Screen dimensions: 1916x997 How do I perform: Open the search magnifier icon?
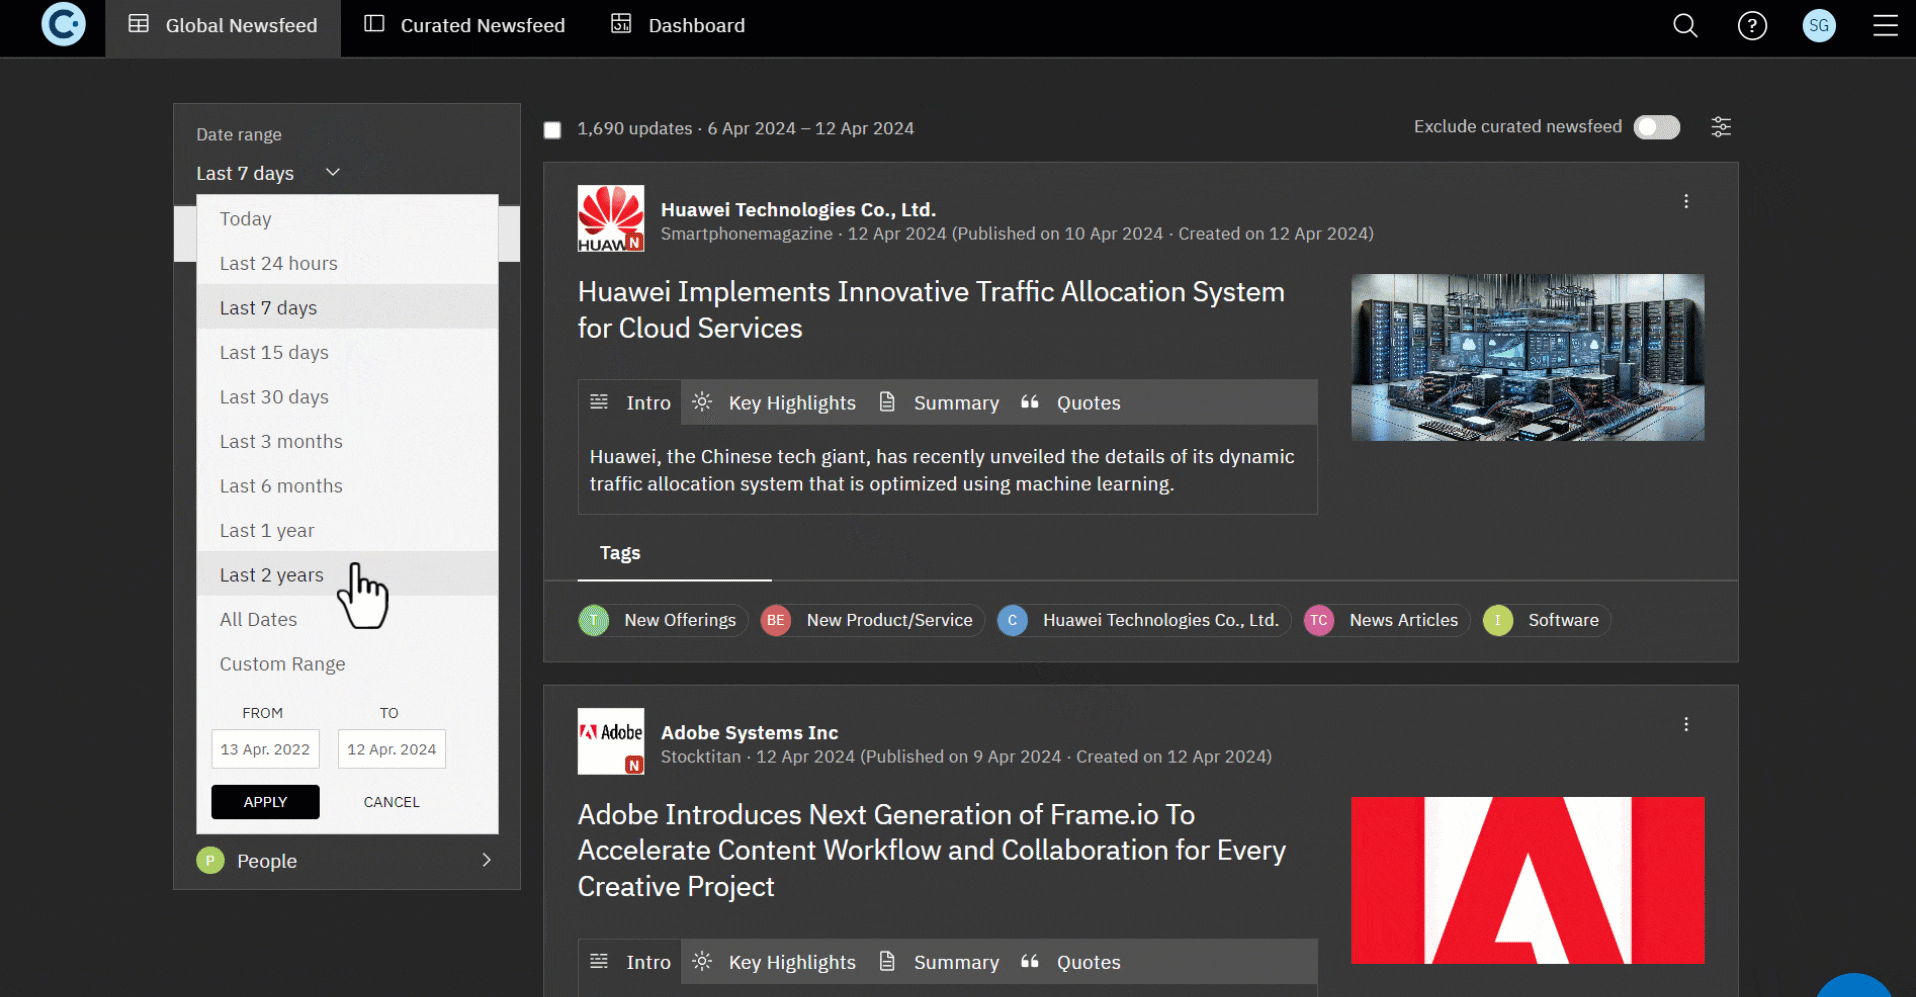[x=1685, y=26]
